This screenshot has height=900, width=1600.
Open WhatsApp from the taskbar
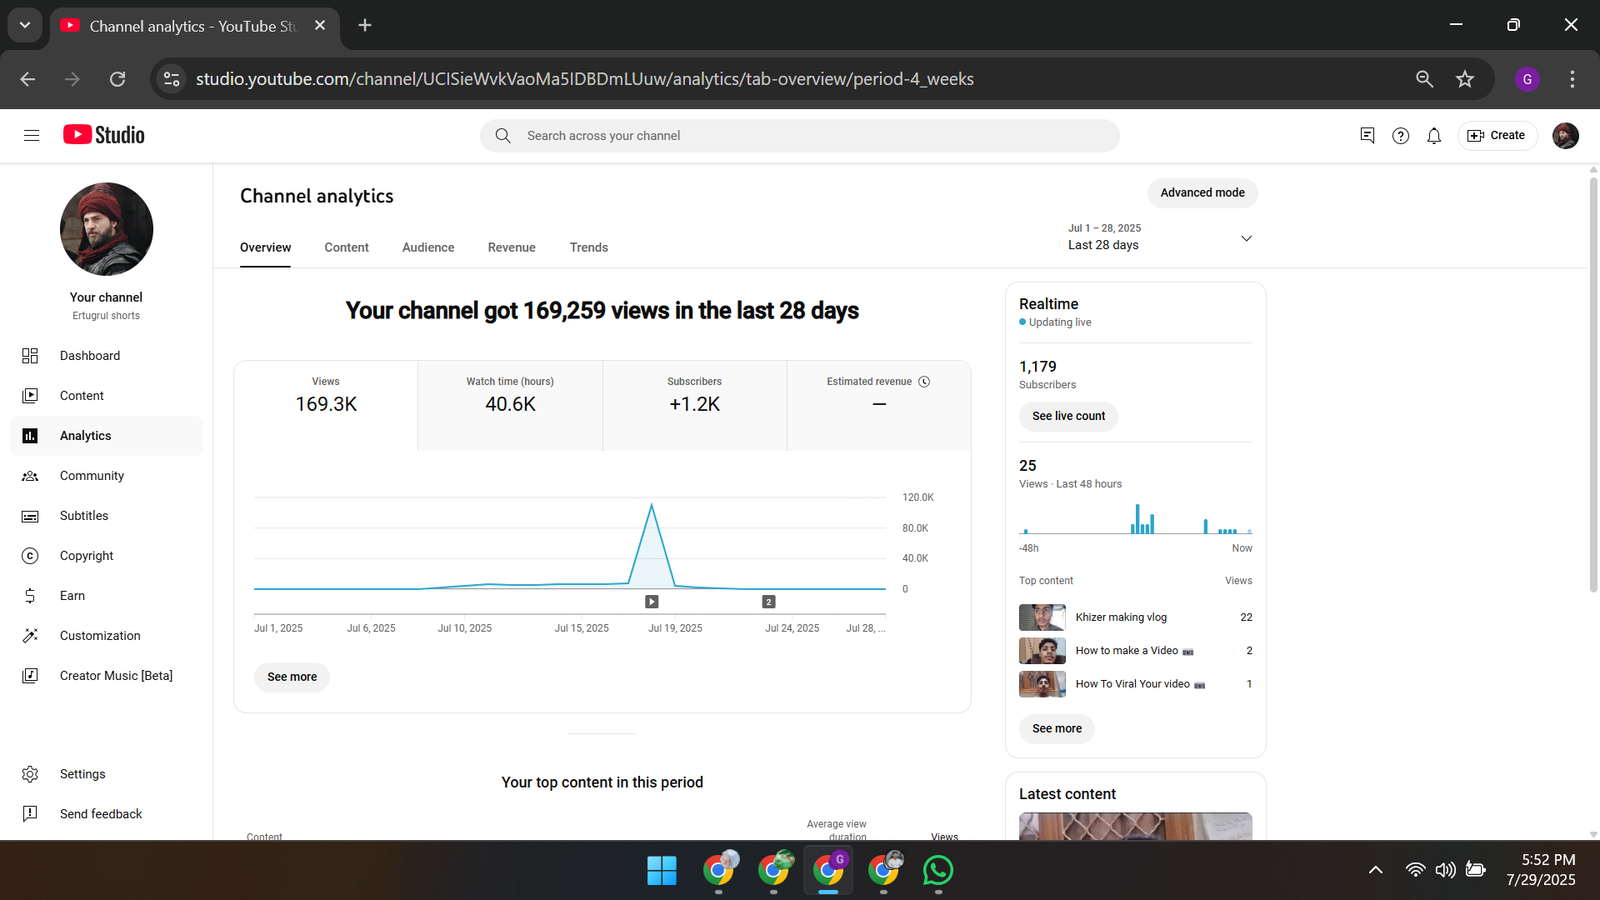937,870
